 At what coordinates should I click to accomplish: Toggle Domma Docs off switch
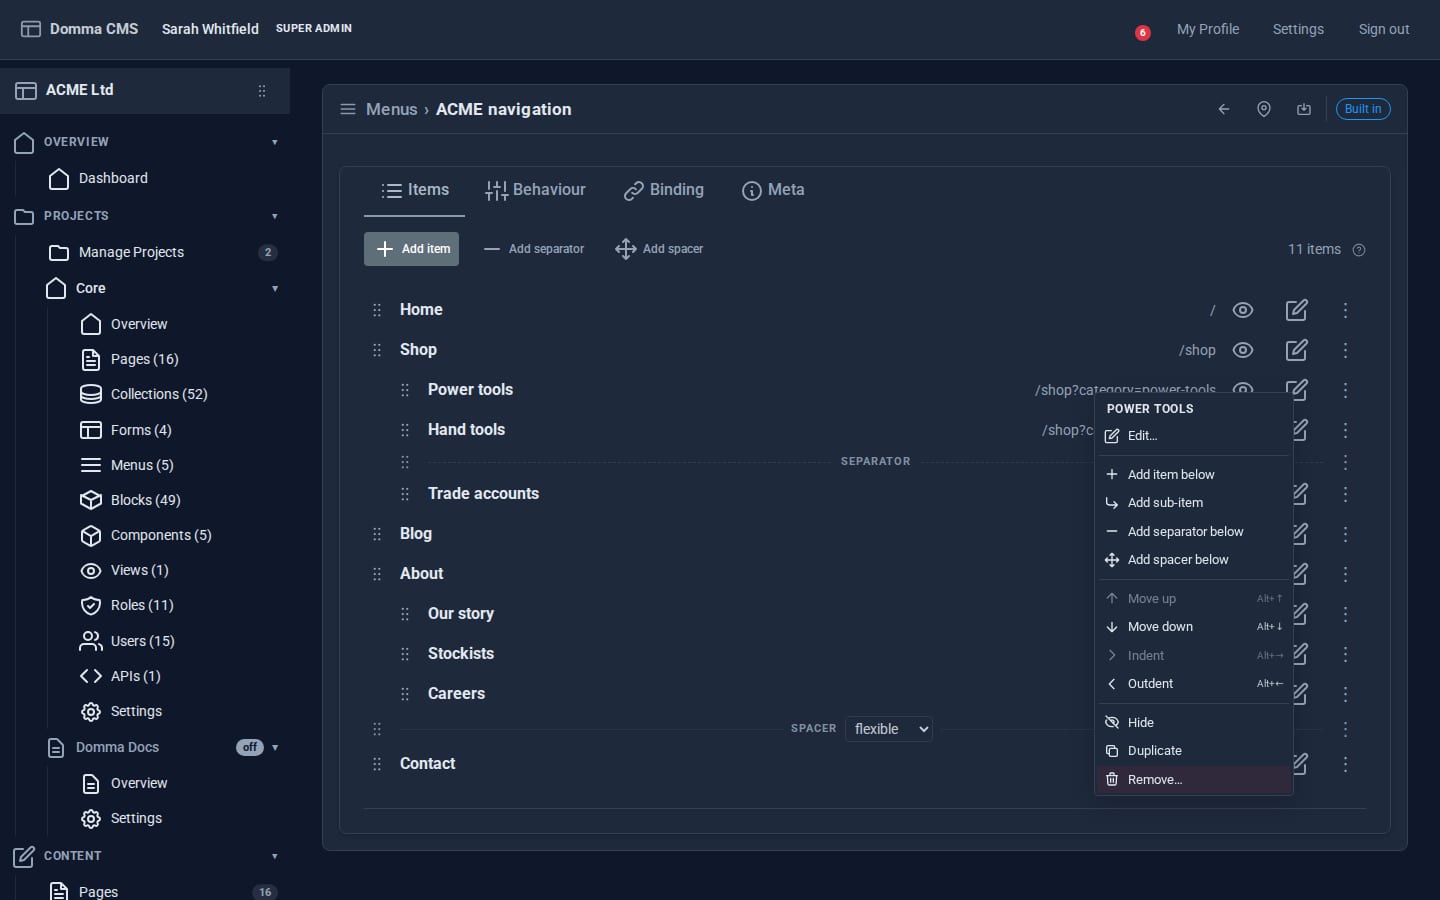click(x=250, y=747)
